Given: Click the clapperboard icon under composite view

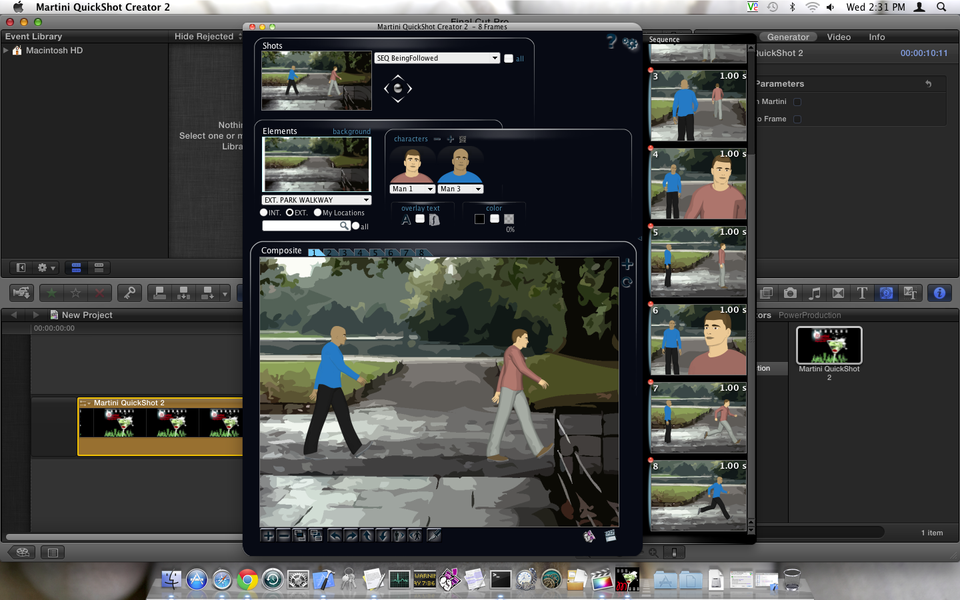Looking at the screenshot, I should 610,535.
